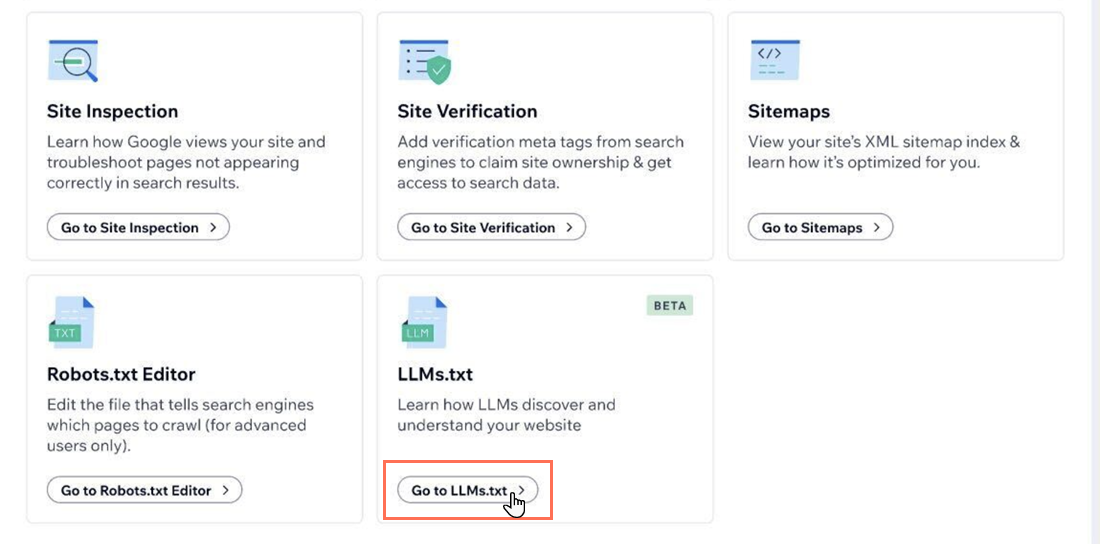Image resolution: width=1100 pixels, height=544 pixels.
Task: Select the Site Verification card heading
Action: [467, 111]
